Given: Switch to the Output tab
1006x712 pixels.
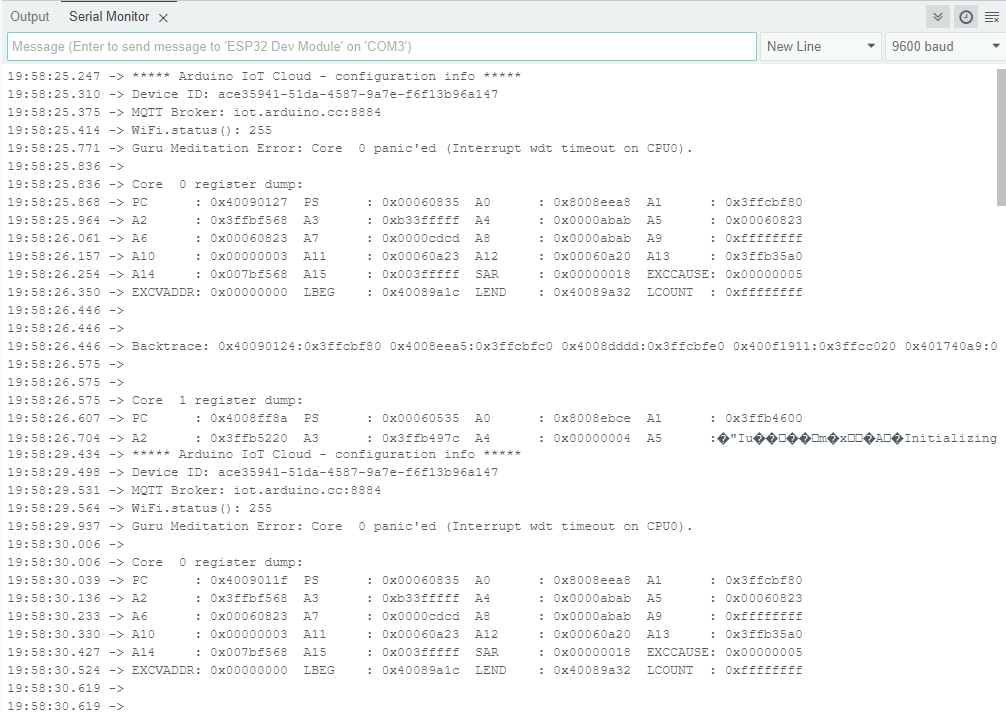Looking at the screenshot, I should click(x=29, y=16).
